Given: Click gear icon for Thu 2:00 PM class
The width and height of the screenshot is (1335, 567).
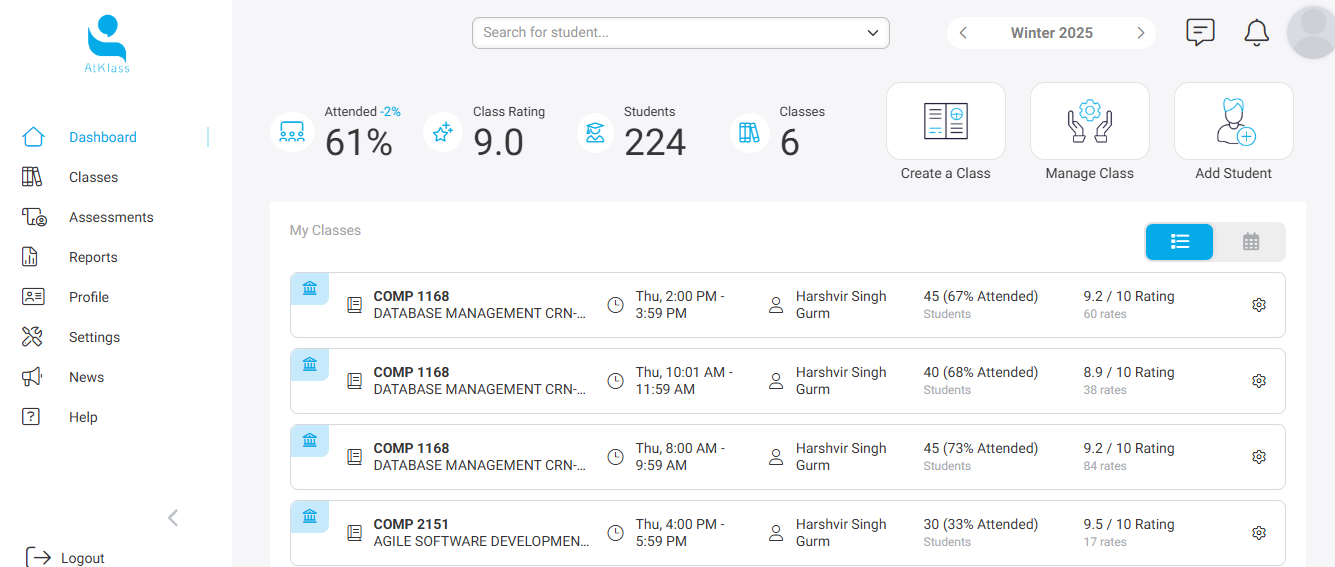Looking at the screenshot, I should [1259, 305].
